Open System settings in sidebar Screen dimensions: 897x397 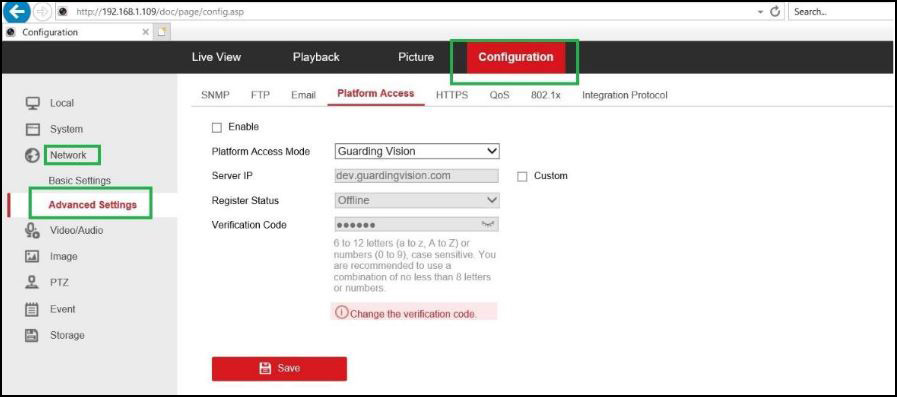point(66,129)
